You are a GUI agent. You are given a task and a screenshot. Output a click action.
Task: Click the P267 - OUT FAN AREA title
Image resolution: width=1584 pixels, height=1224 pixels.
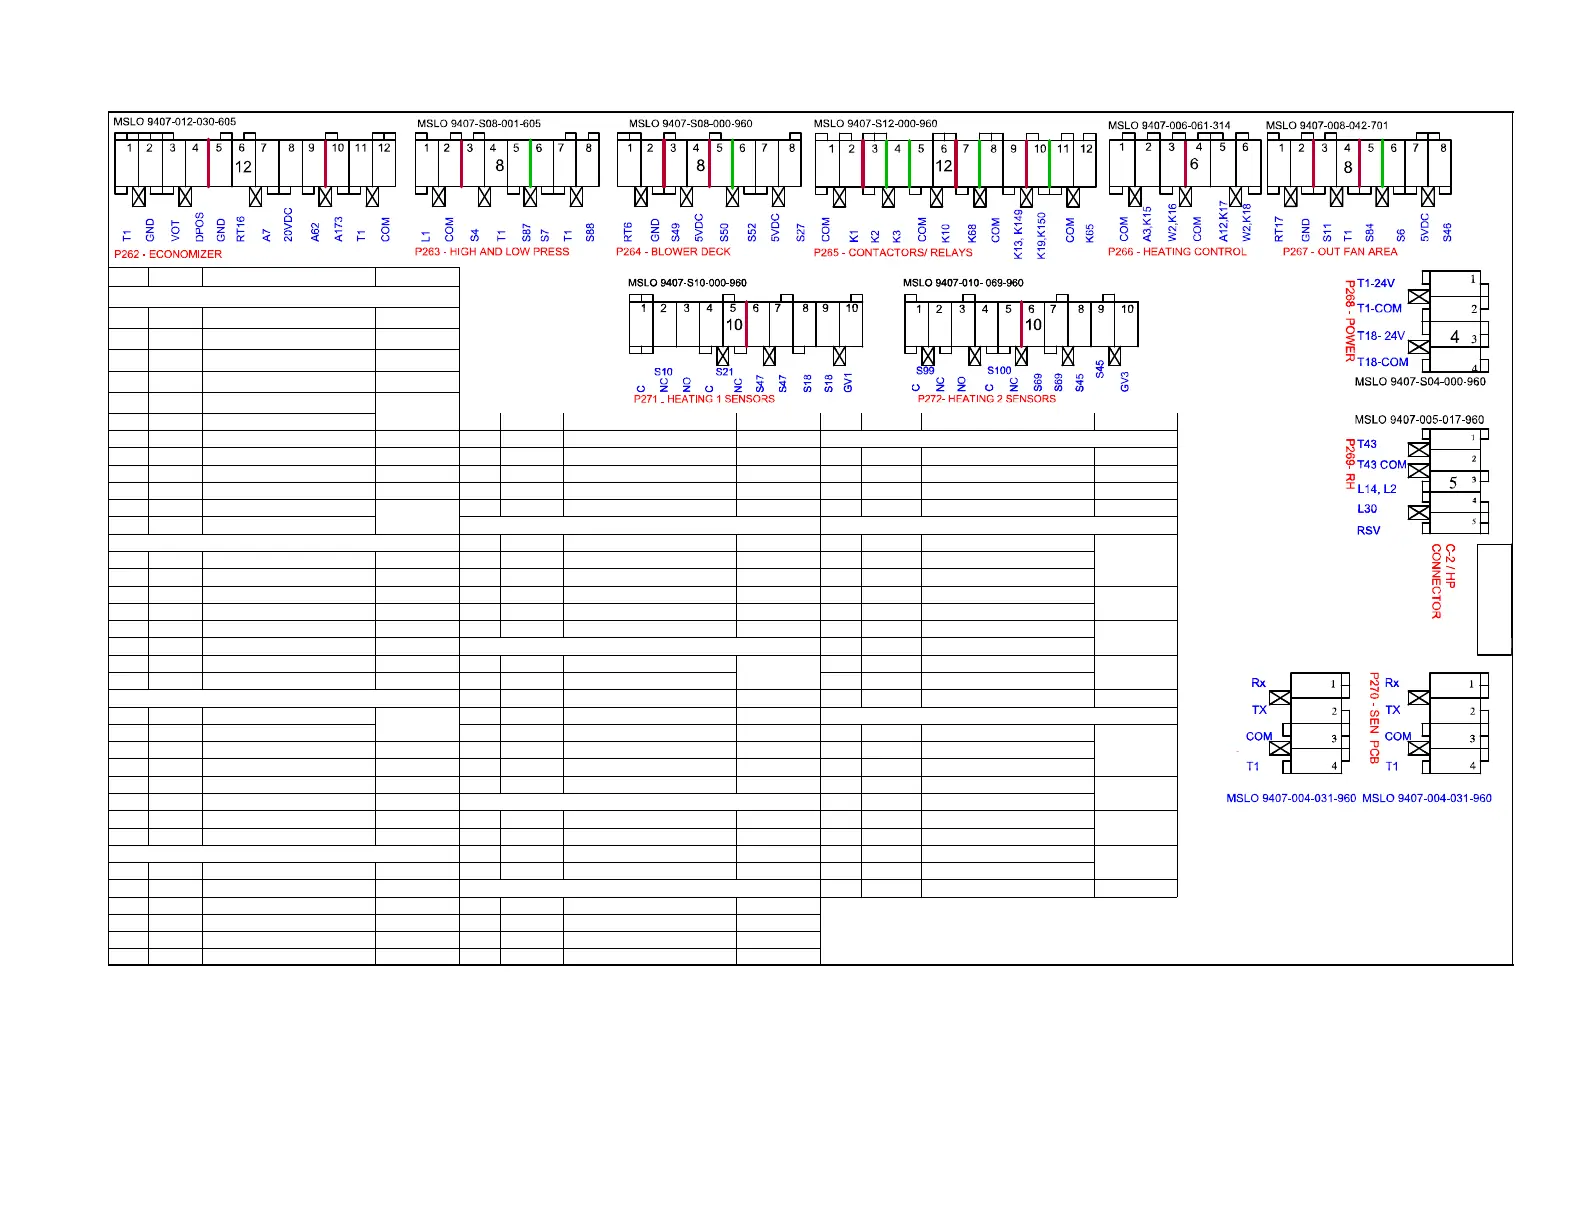pos(1340,252)
